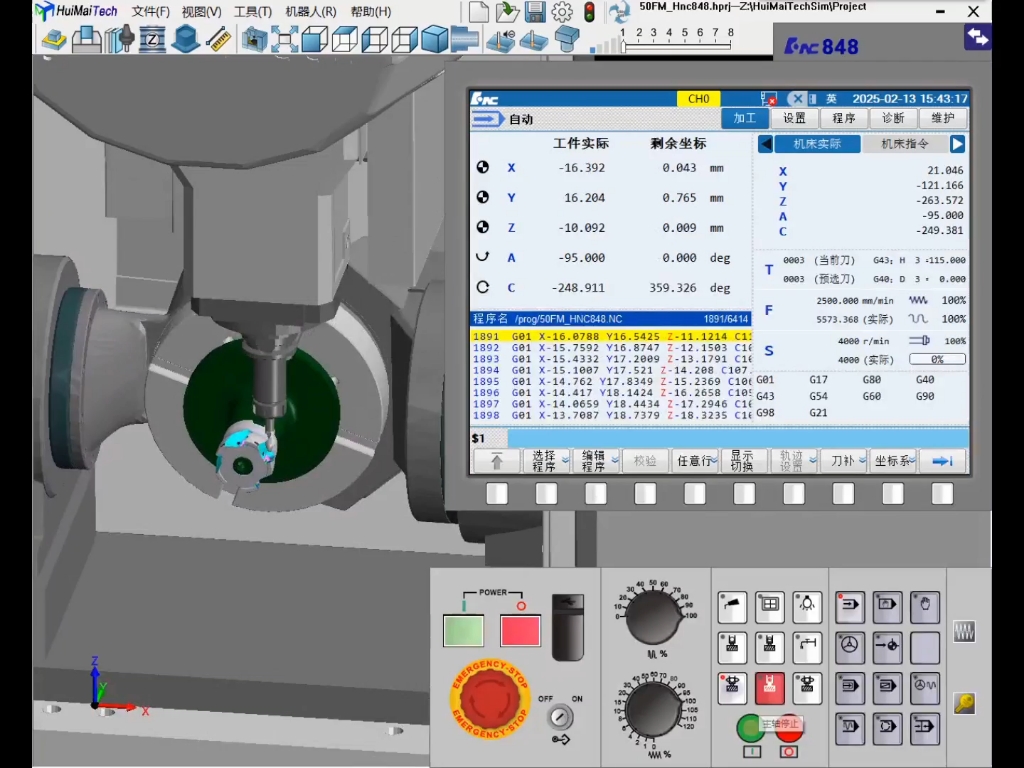
Task: Switch to the 维护 tab
Action: pyautogui.click(x=942, y=118)
